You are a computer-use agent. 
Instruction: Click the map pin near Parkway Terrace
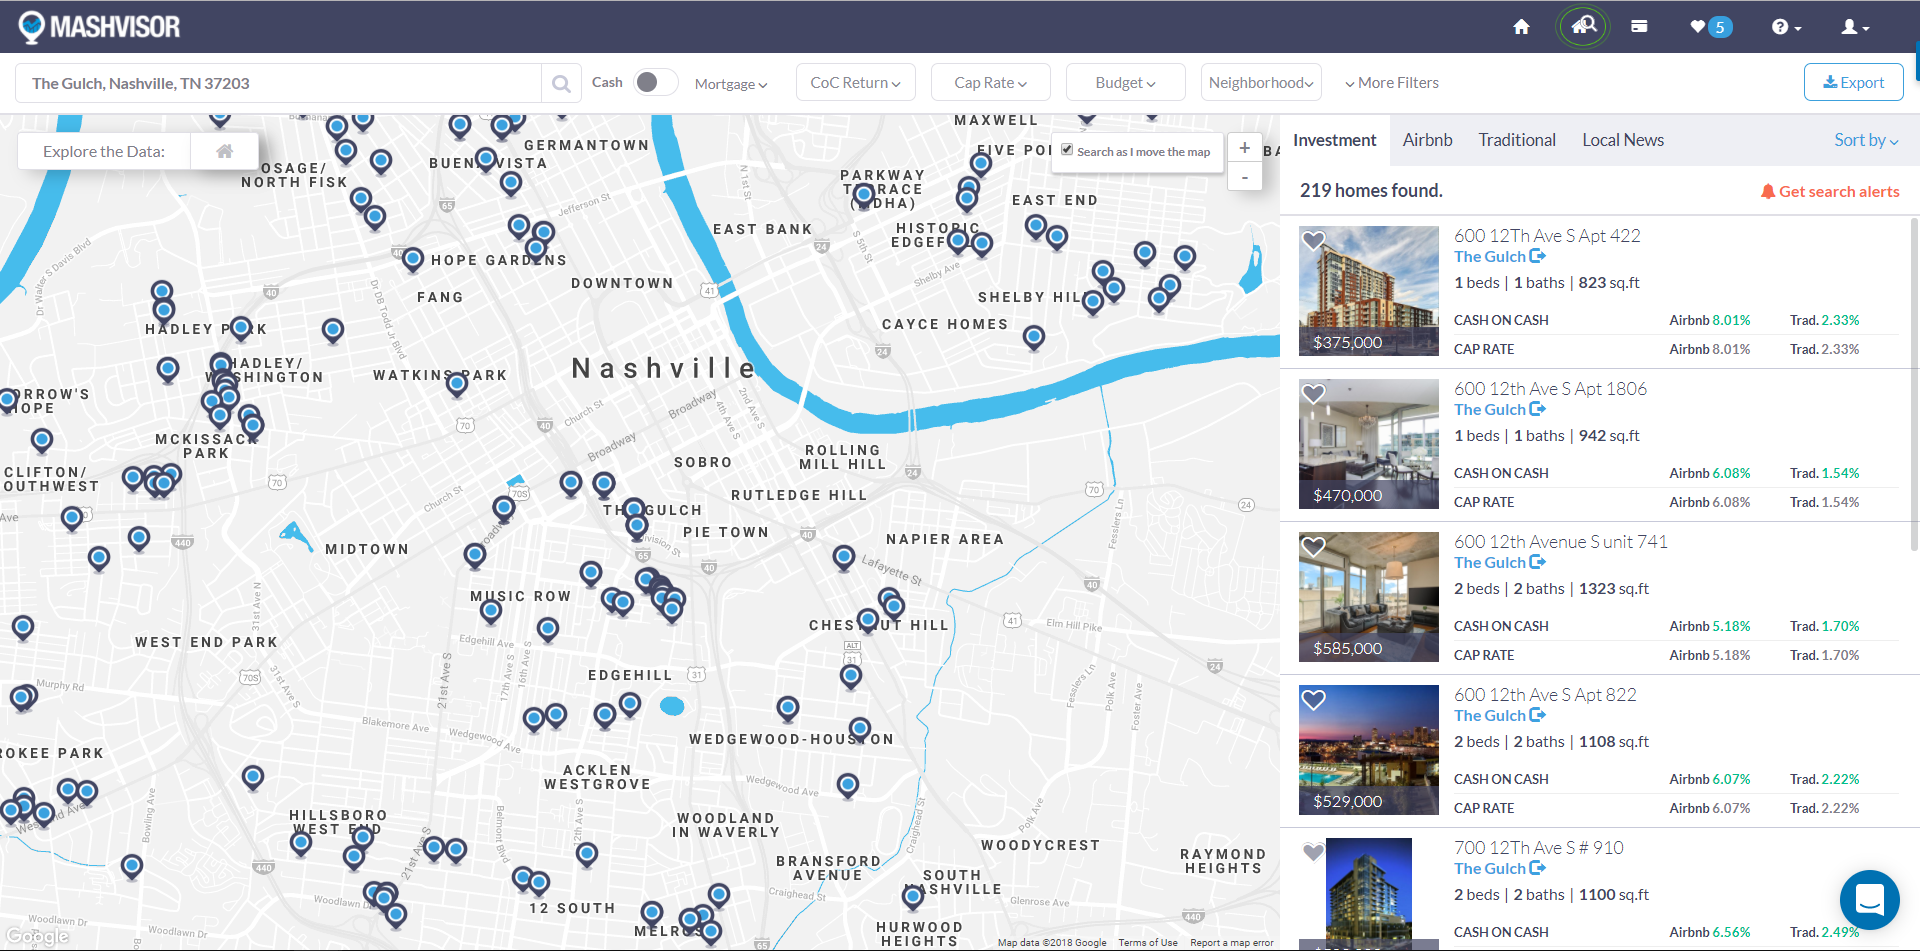[x=864, y=195]
